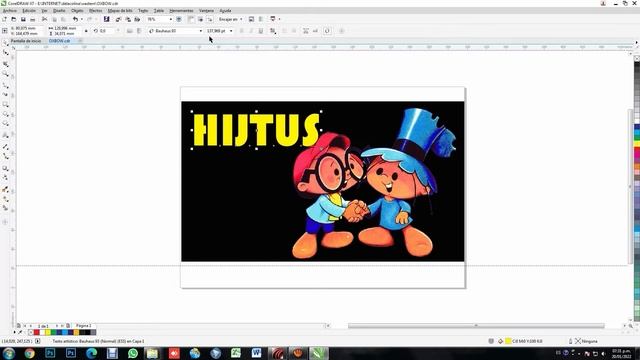Open Microsoft Word from taskbar
The image size is (640, 360).
(256, 353)
